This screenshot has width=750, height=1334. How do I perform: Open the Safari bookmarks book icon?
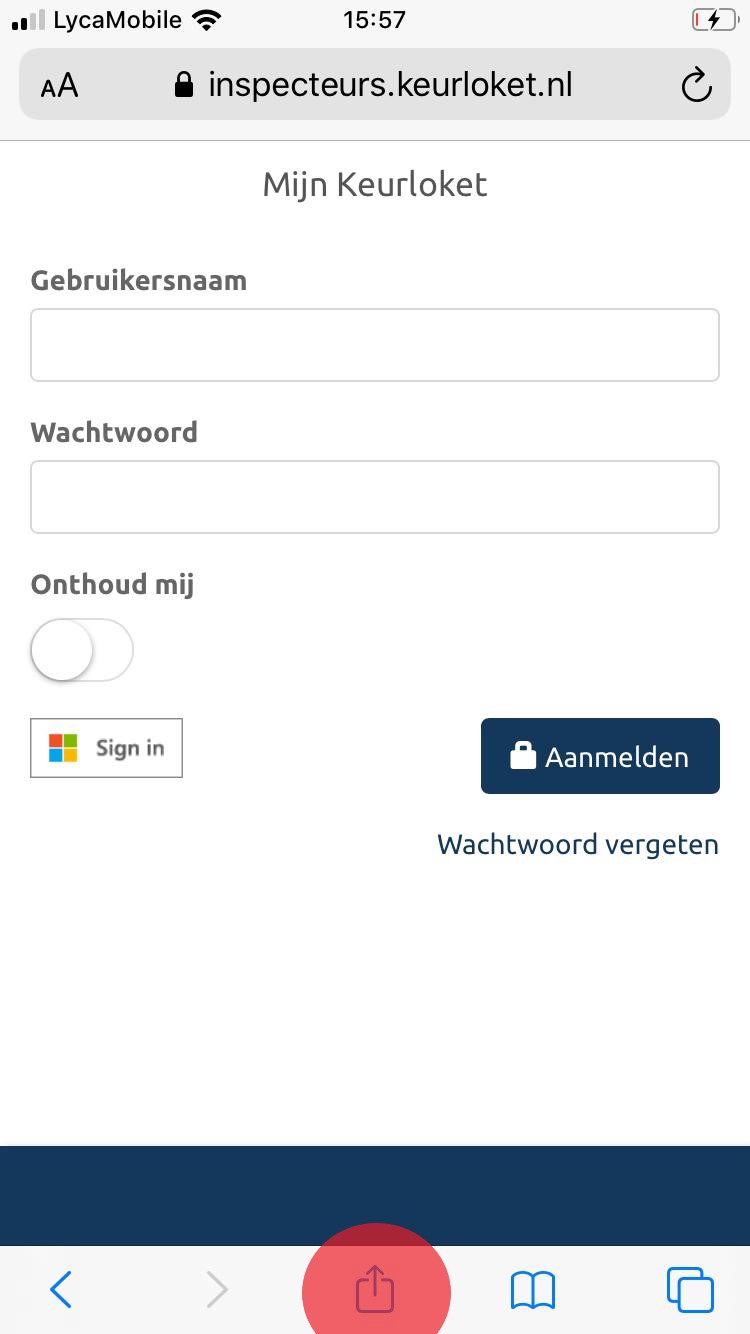pos(533,1290)
